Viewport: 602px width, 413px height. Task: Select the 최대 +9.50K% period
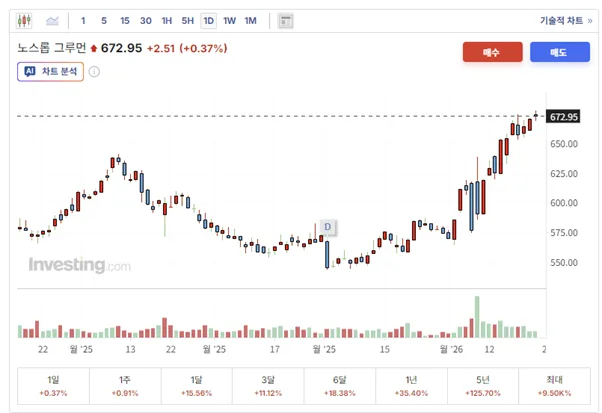pyautogui.click(x=554, y=386)
